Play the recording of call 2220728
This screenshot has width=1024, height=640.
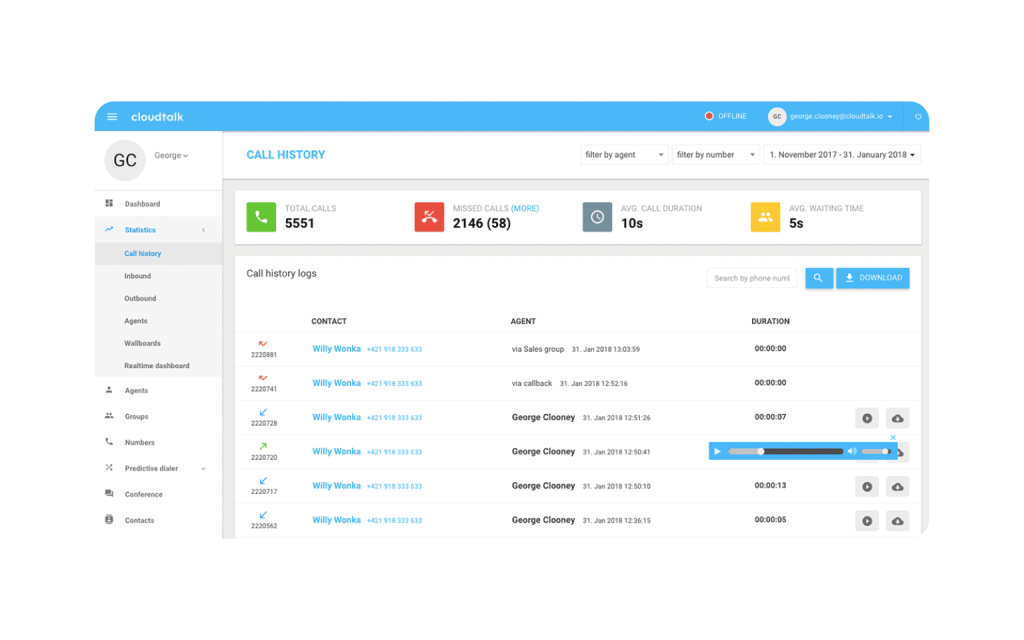(x=866, y=417)
